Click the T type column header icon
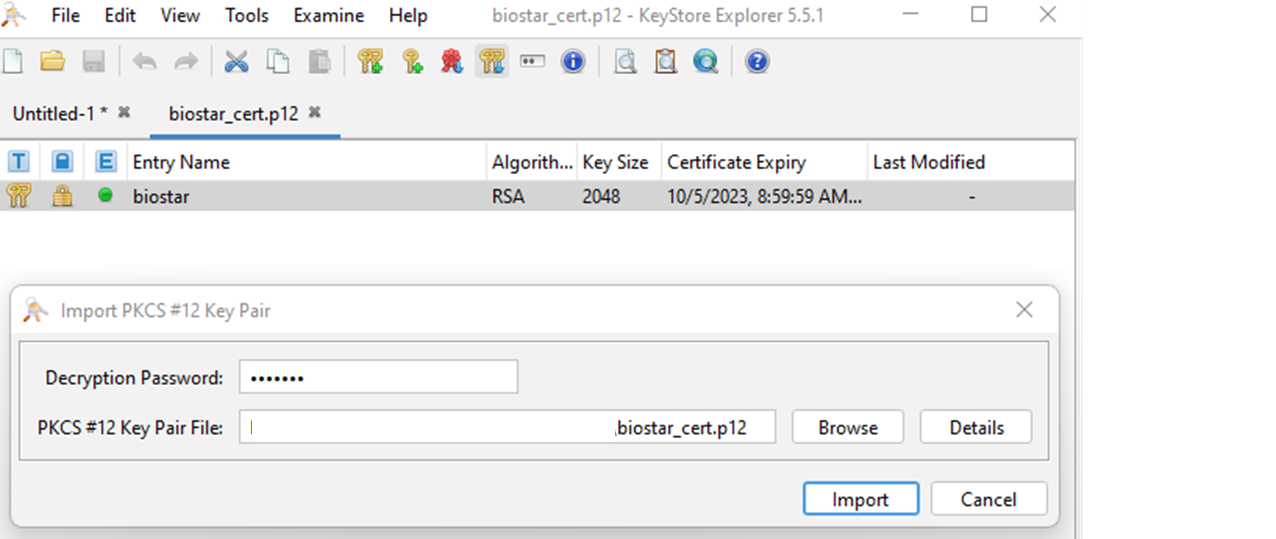Viewport: 1276px width, 539px height. (18, 161)
